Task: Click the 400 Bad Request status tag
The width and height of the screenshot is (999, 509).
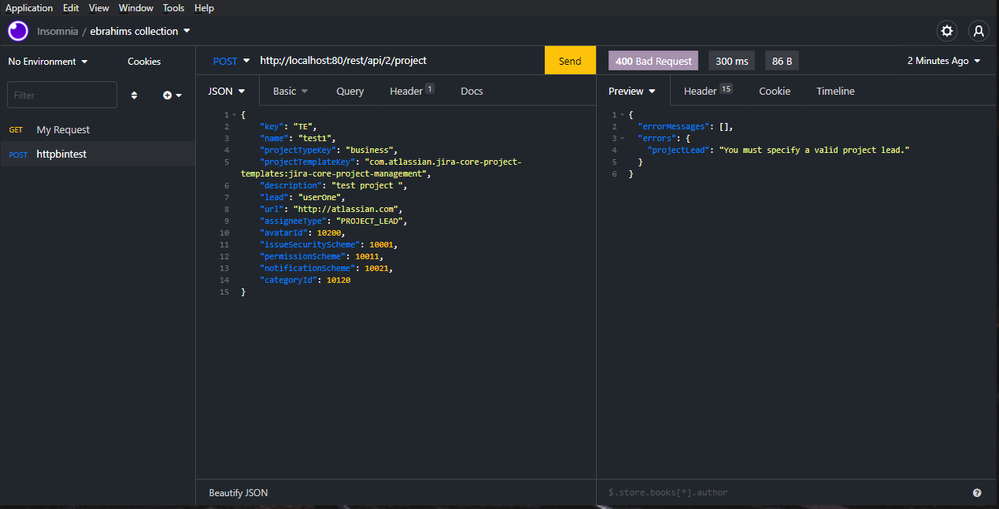Action: click(654, 61)
